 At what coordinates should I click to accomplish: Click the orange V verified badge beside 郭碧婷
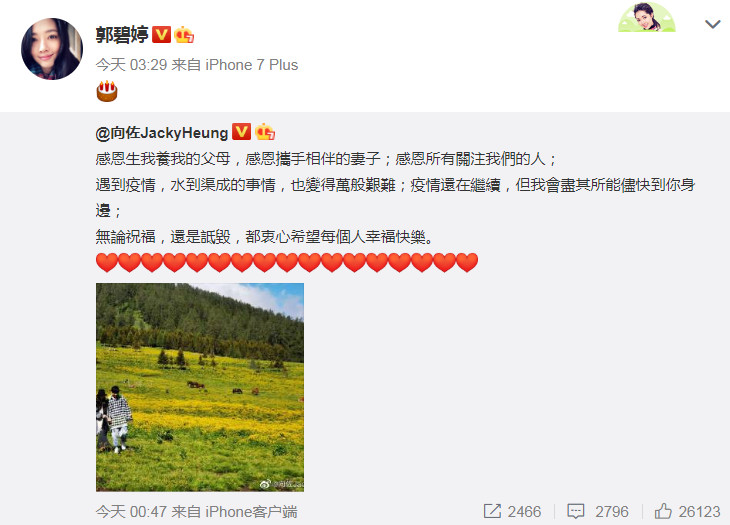(x=162, y=34)
